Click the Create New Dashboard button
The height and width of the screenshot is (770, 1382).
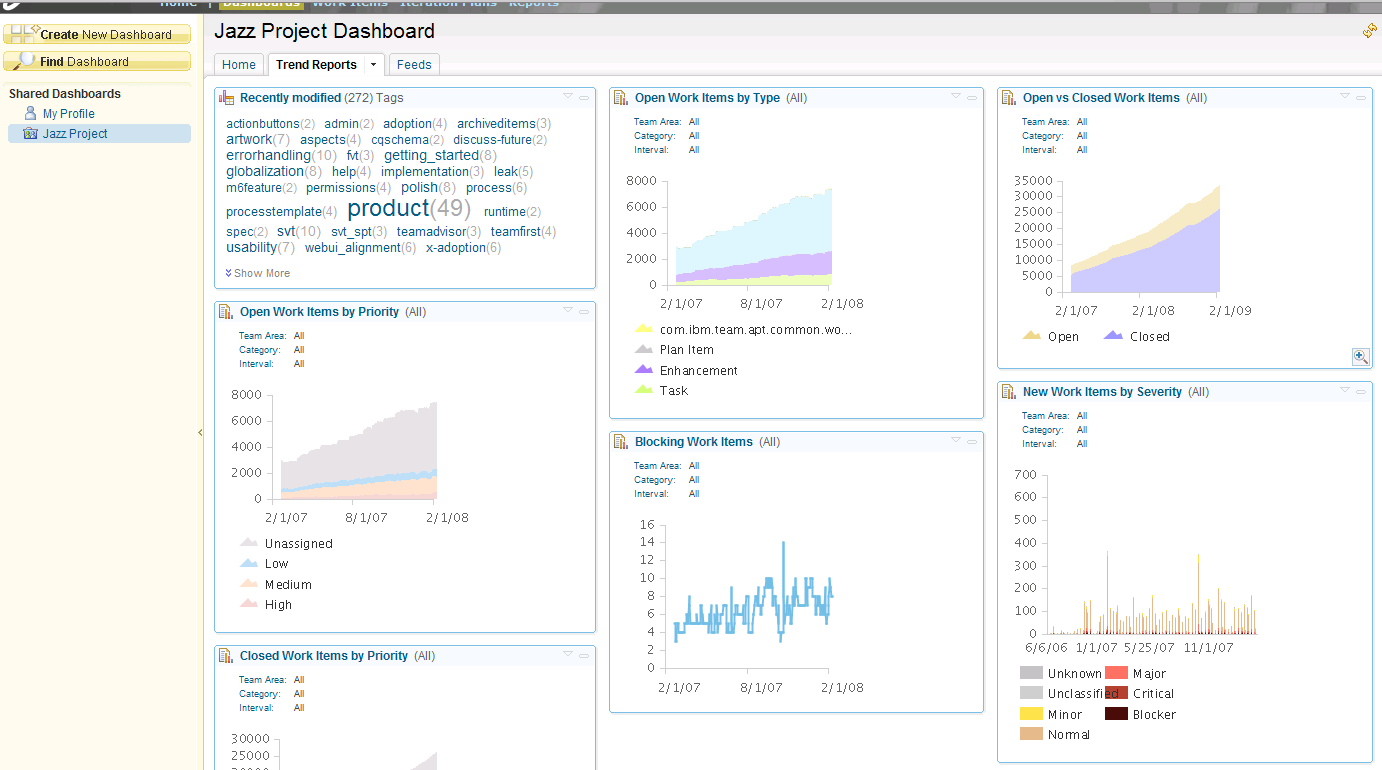point(97,34)
